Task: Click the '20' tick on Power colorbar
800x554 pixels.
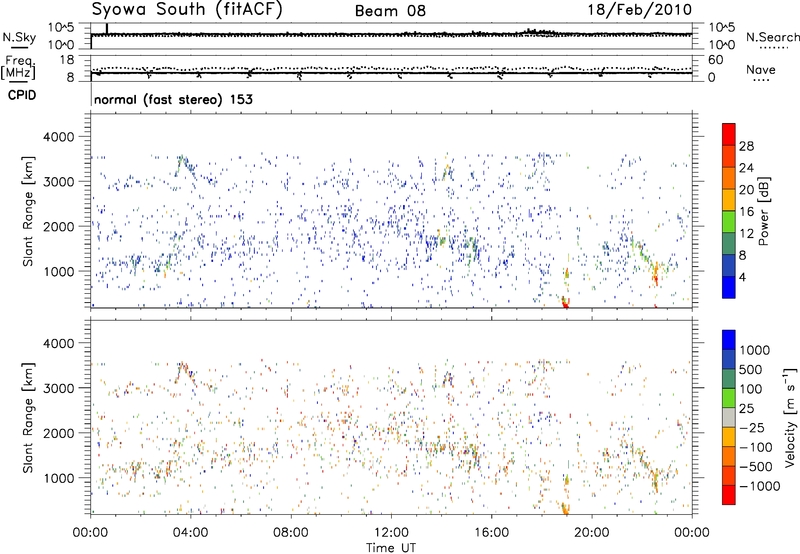Action: tap(746, 190)
